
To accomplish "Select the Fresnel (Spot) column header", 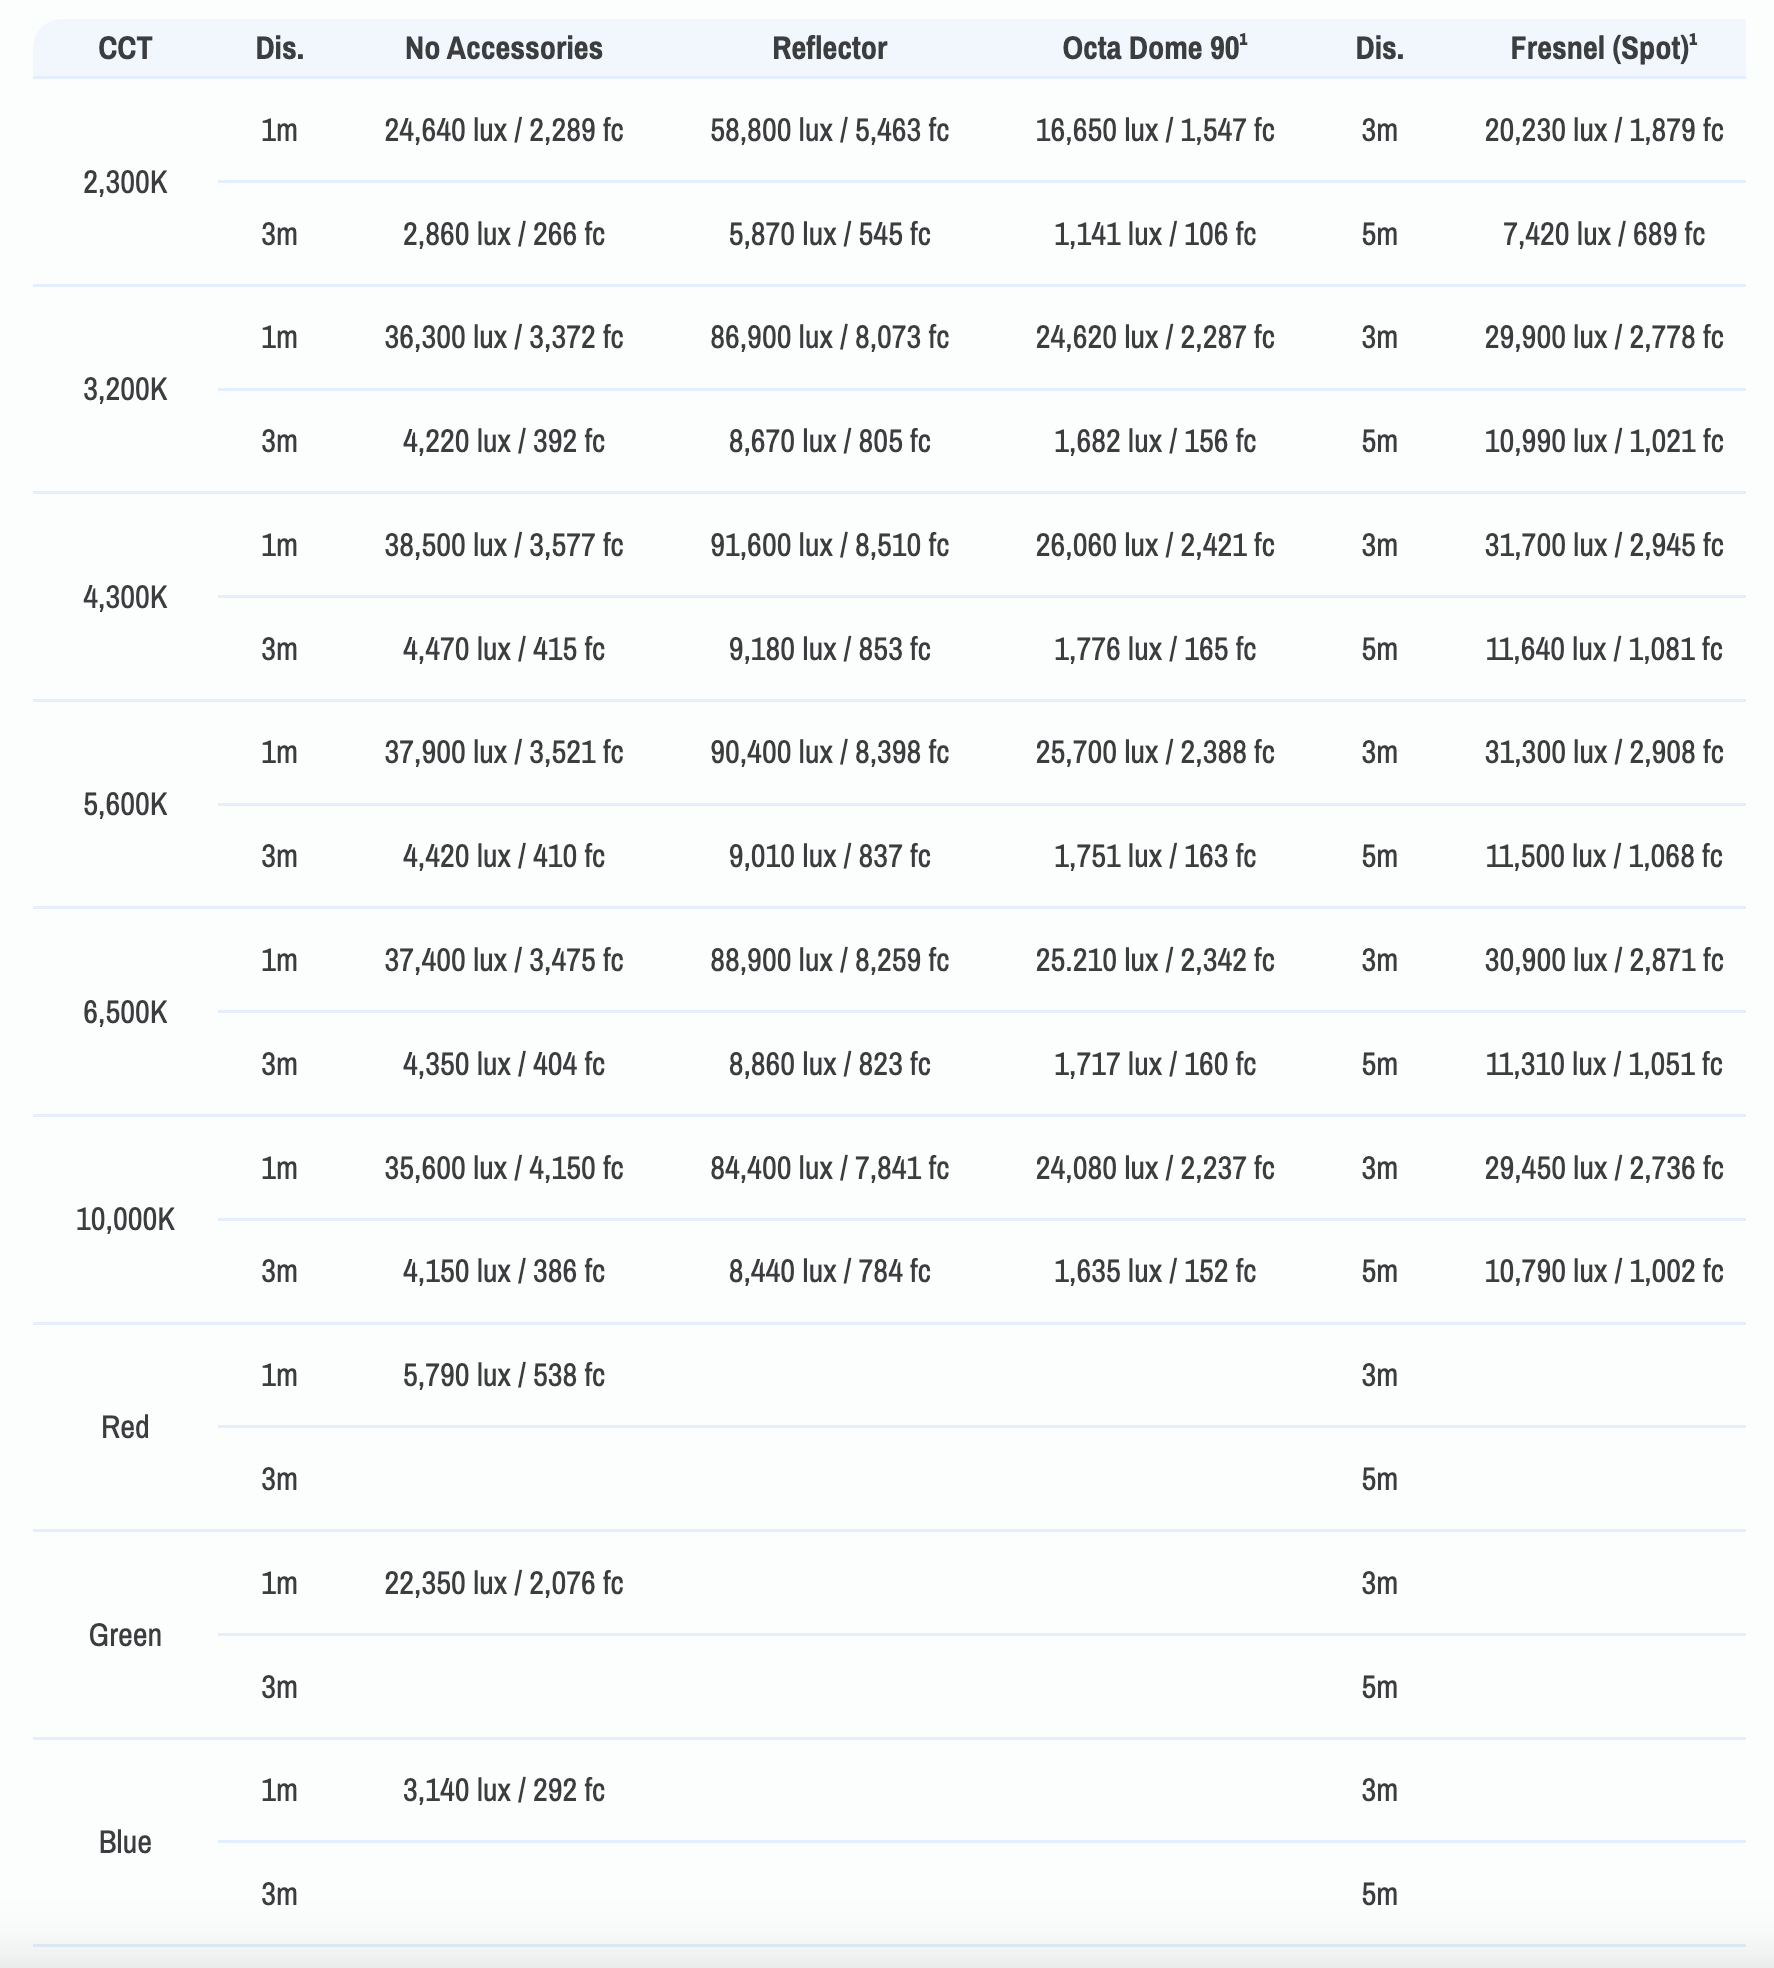I will click(x=1603, y=48).
